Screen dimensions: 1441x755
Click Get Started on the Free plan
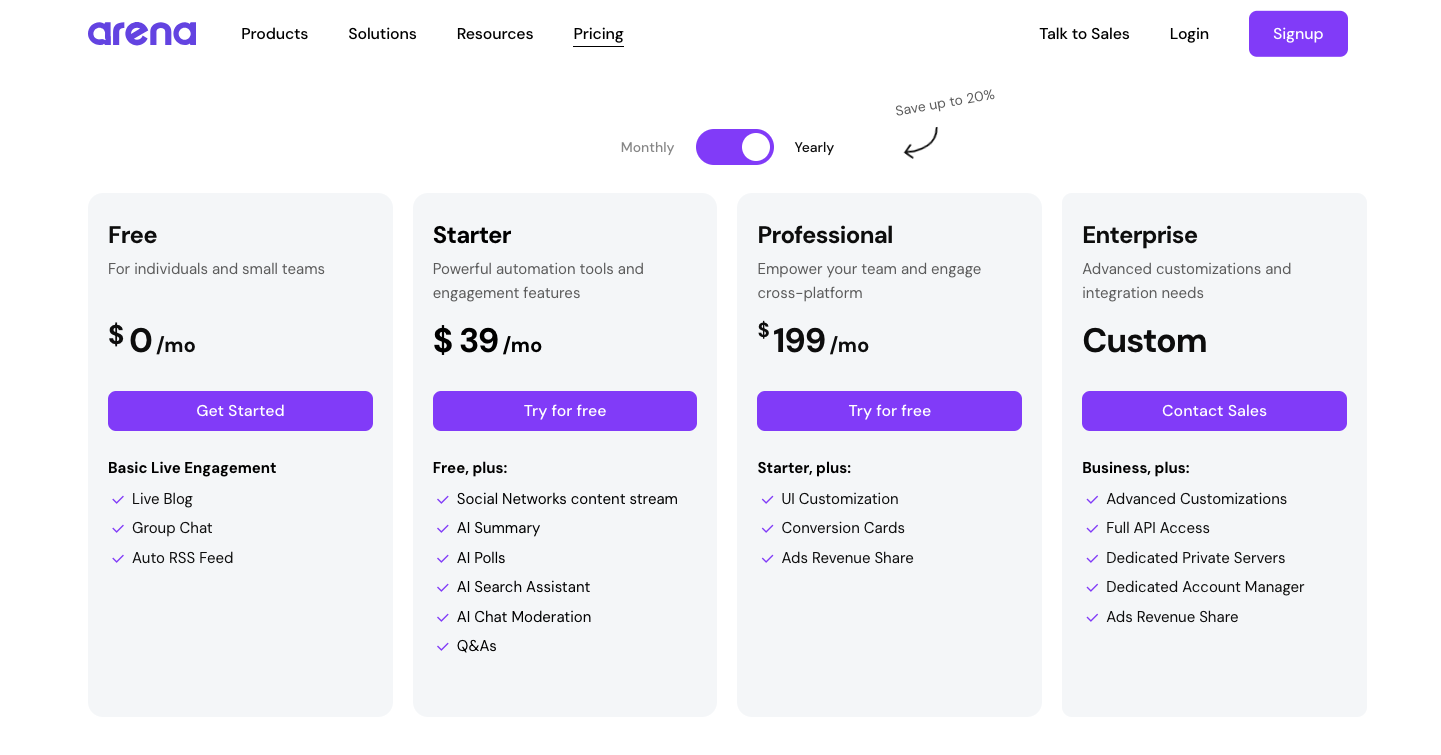[240, 411]
